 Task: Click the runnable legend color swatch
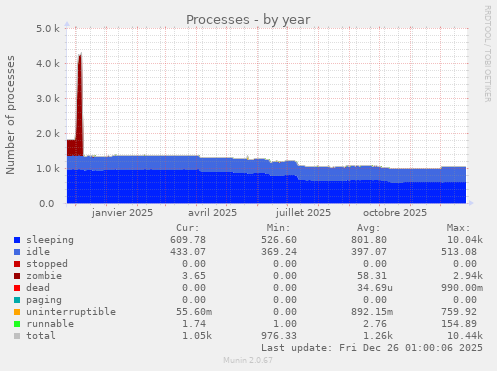[17, 324]
